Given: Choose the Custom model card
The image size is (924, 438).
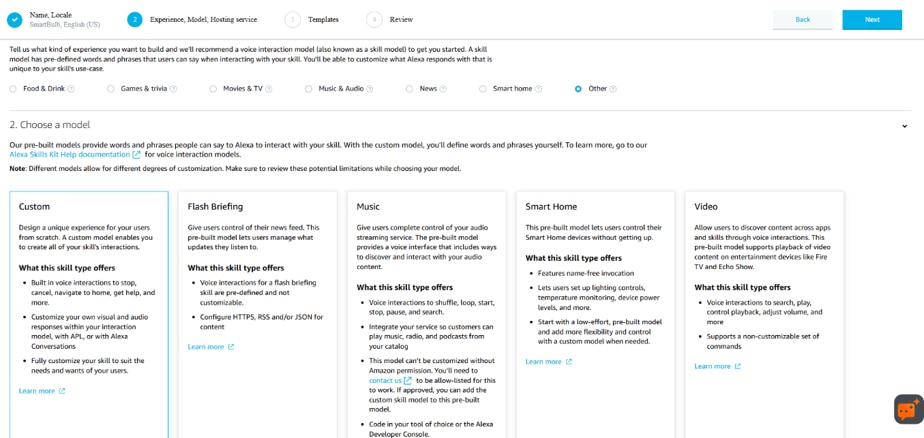Looking at the screenshot, I should [x=89, y=314].
